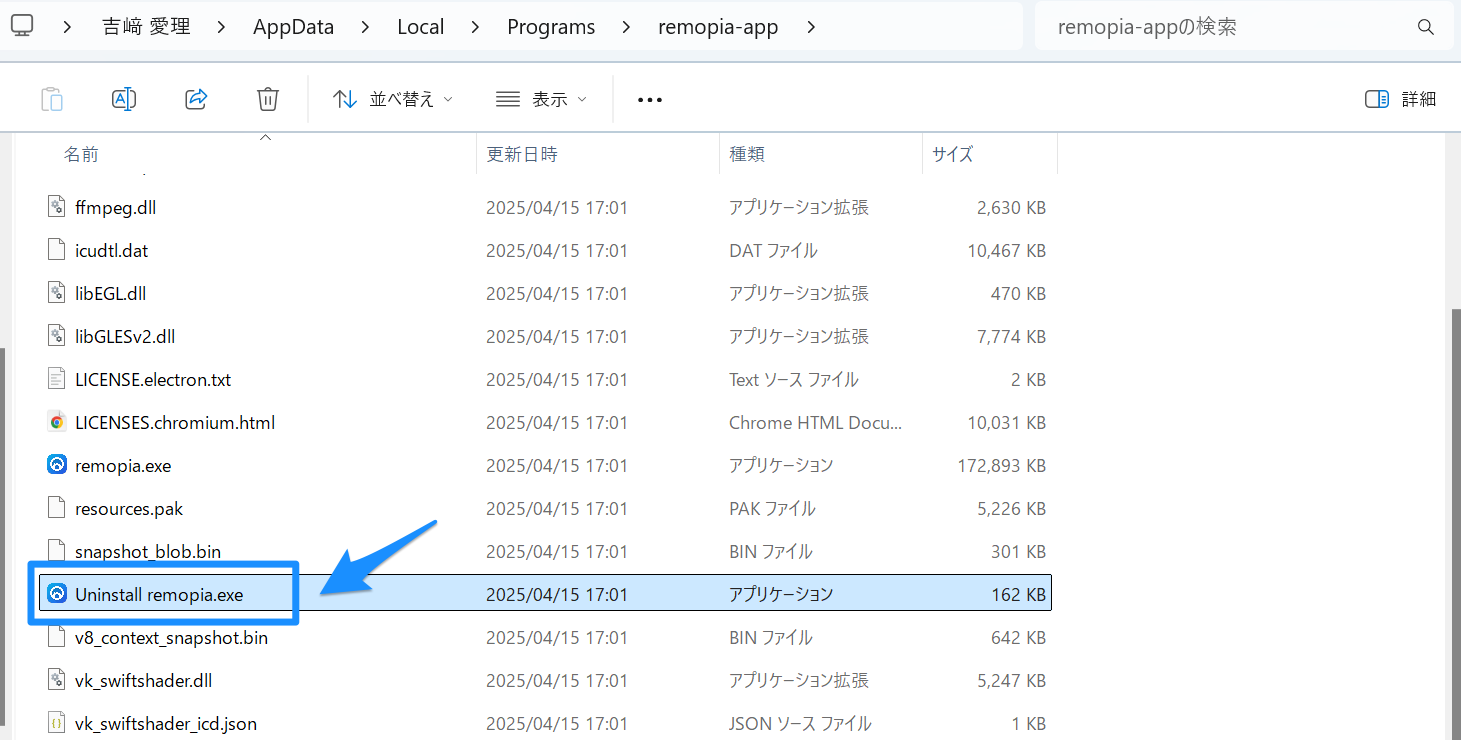Select the LICENSE.electron.txt file name

point(153,380)
